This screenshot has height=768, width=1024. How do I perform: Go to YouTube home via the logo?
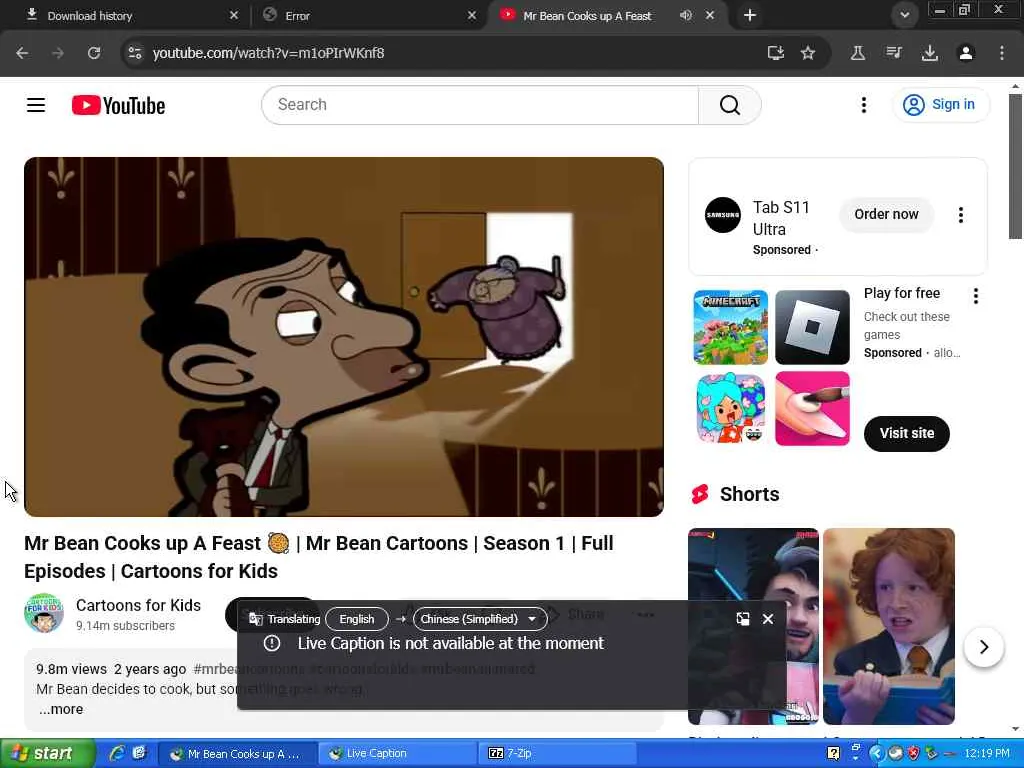[x=118, y=105]
